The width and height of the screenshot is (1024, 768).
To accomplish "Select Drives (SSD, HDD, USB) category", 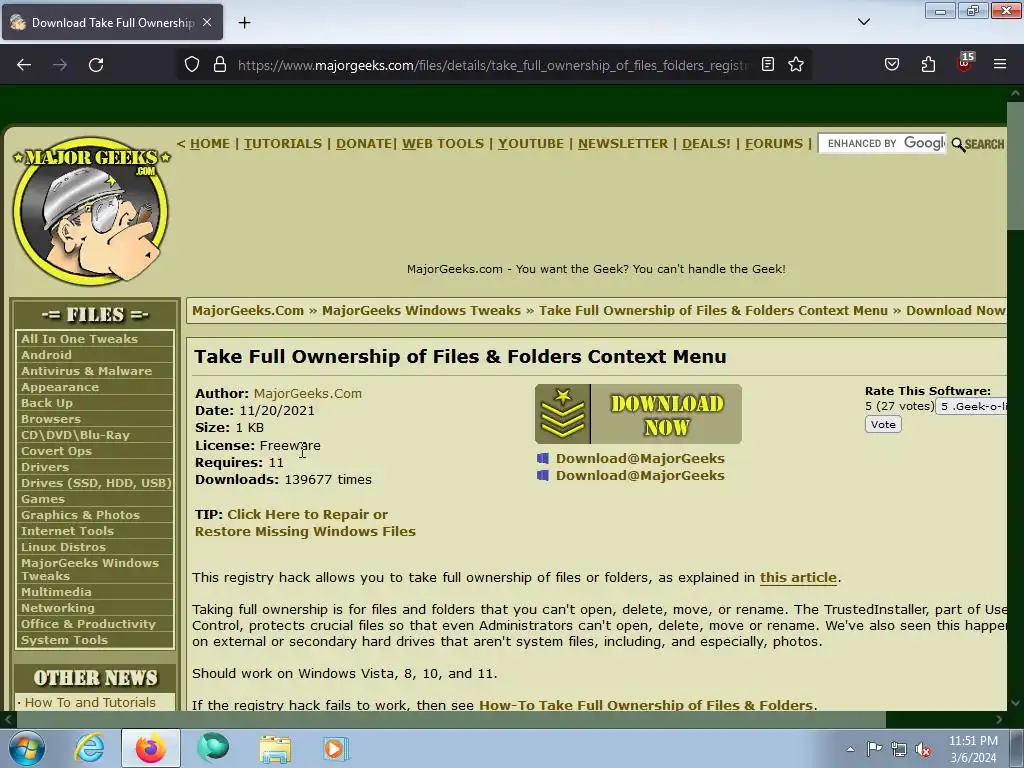I will (95, 483).
